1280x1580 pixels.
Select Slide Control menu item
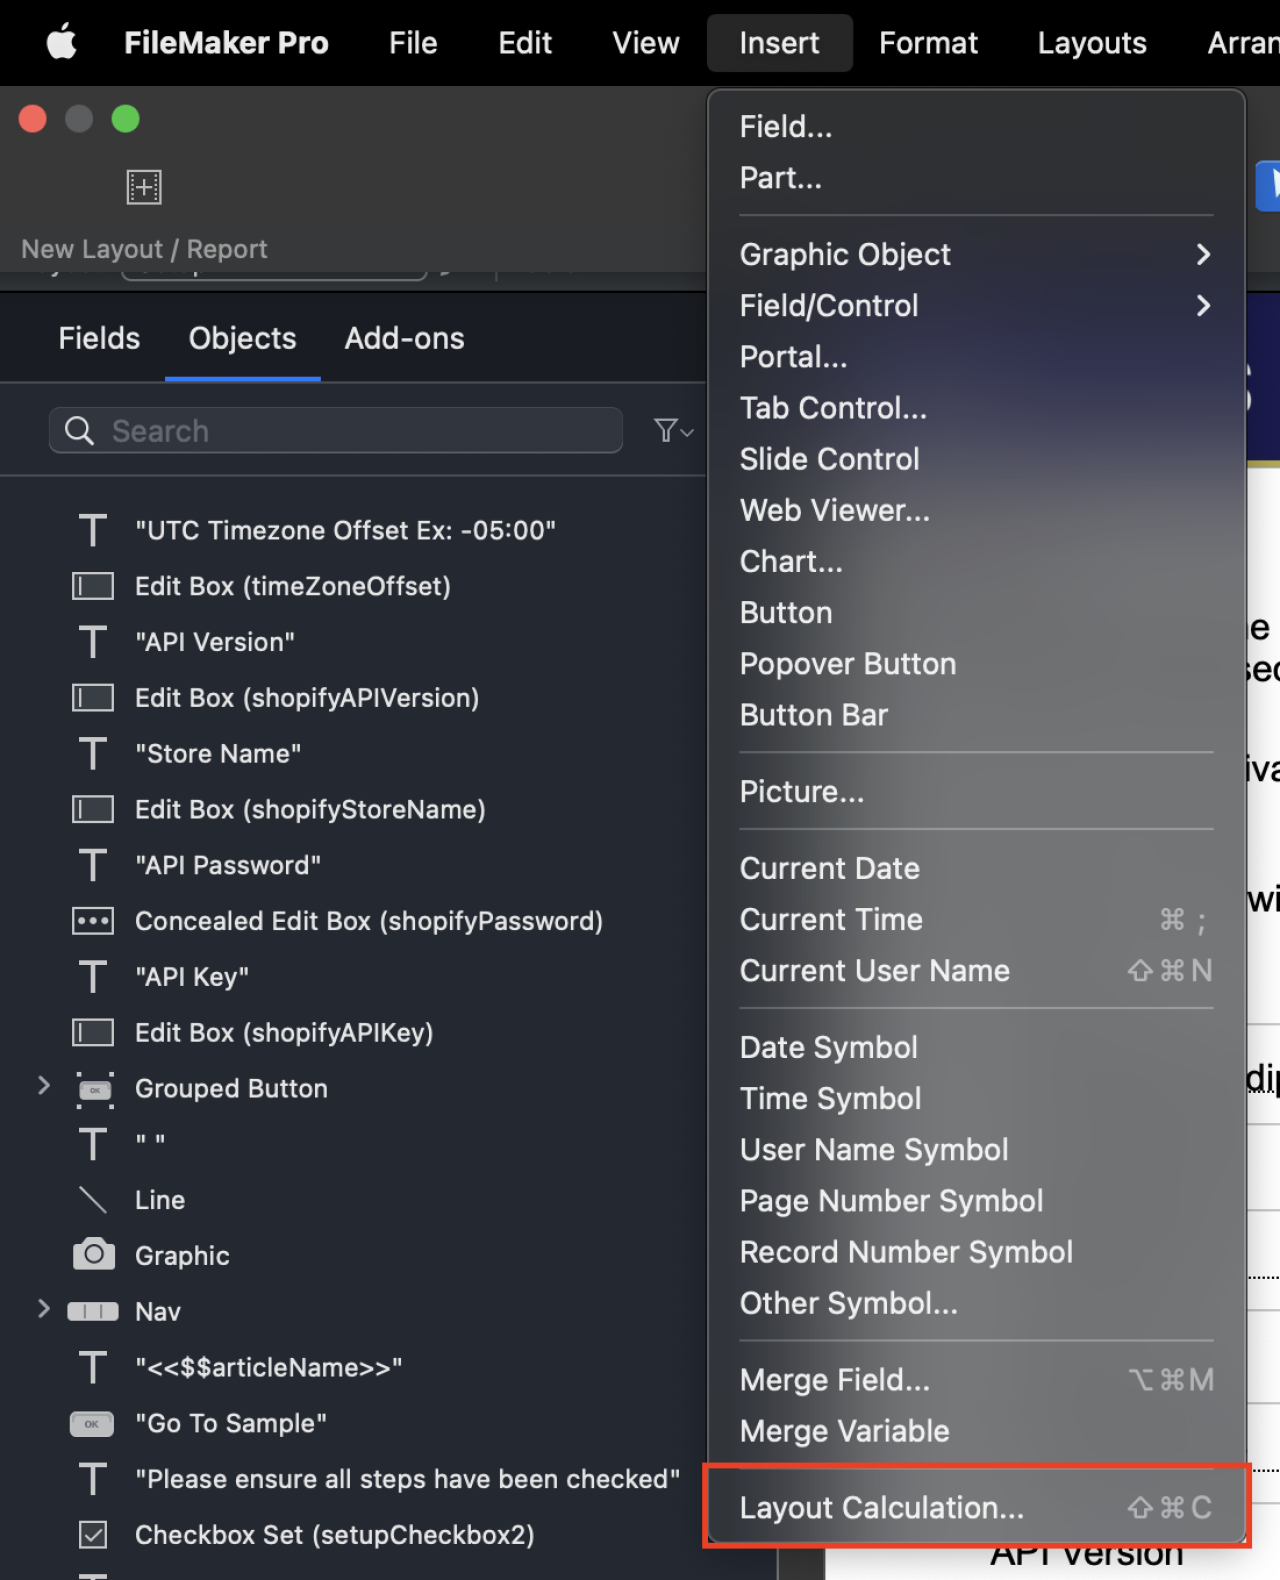[976, 458]
